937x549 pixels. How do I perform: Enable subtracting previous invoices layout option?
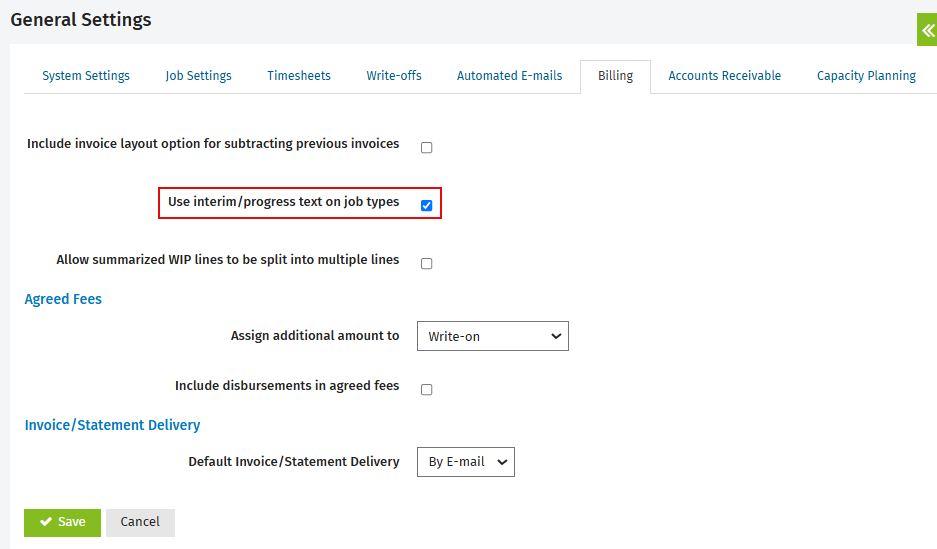427,148
